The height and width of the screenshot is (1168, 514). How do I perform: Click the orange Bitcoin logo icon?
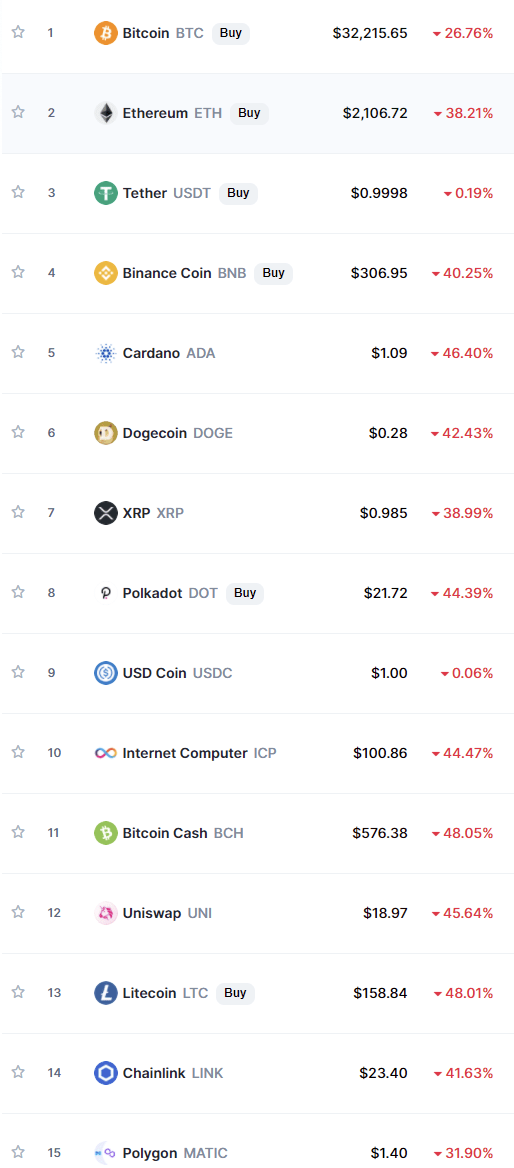point(106,34)
